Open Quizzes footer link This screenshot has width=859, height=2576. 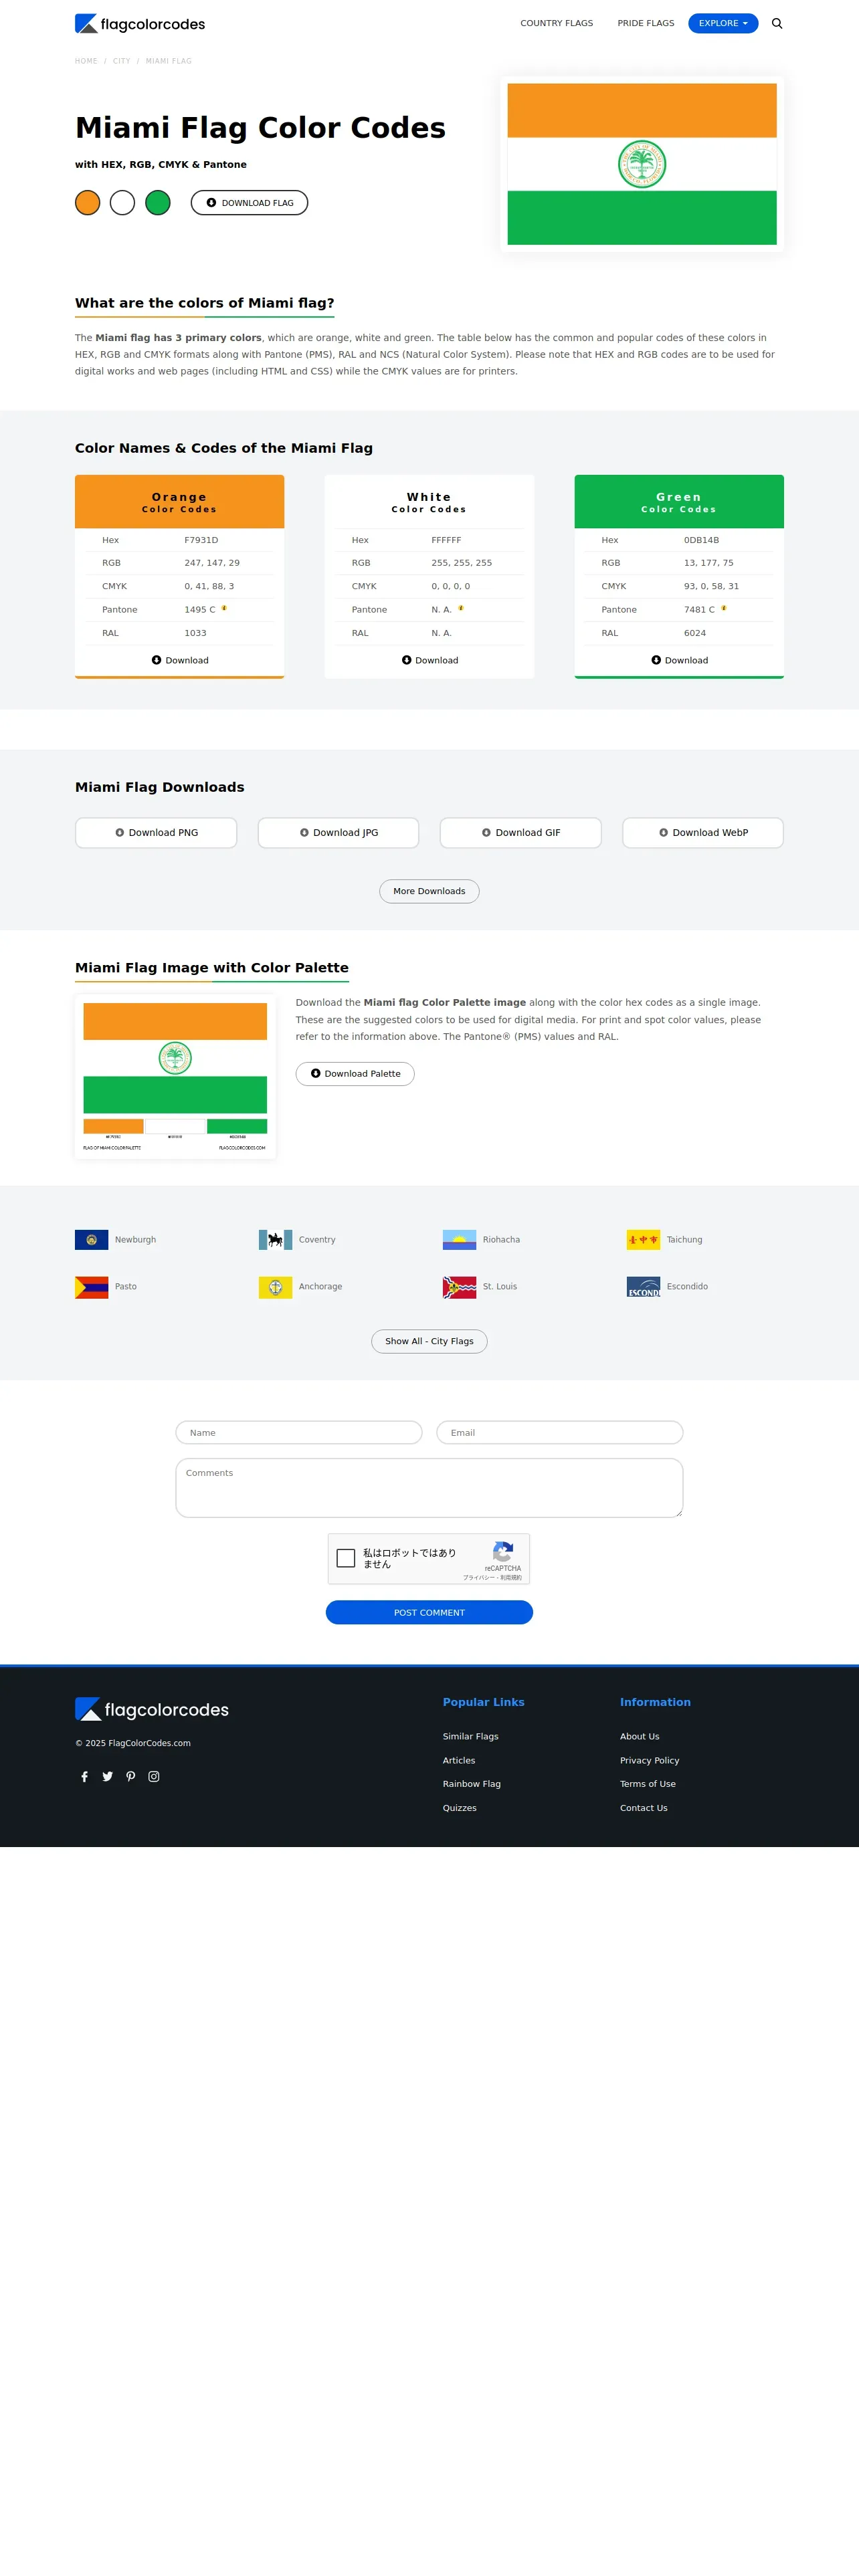[460, 1808]
